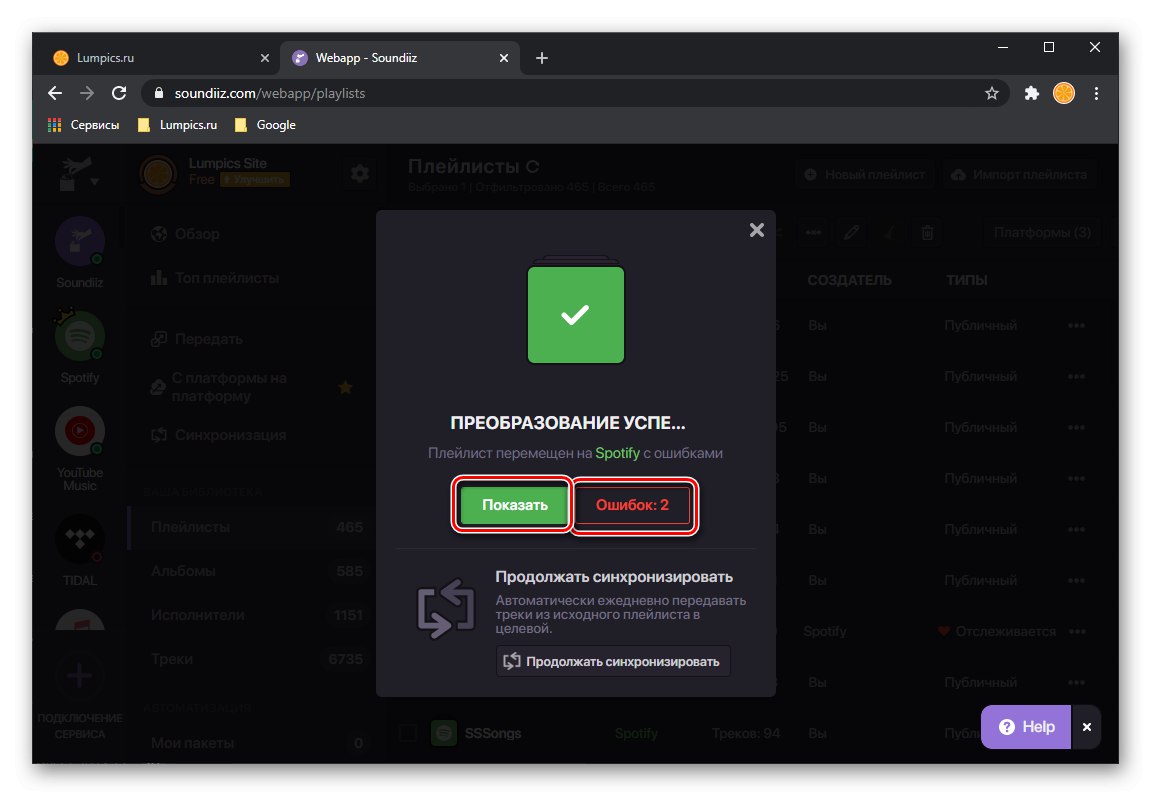Click Импорт плейлиста button
This screenshot has width=1151, height=796.
[x=1020, y=174]
